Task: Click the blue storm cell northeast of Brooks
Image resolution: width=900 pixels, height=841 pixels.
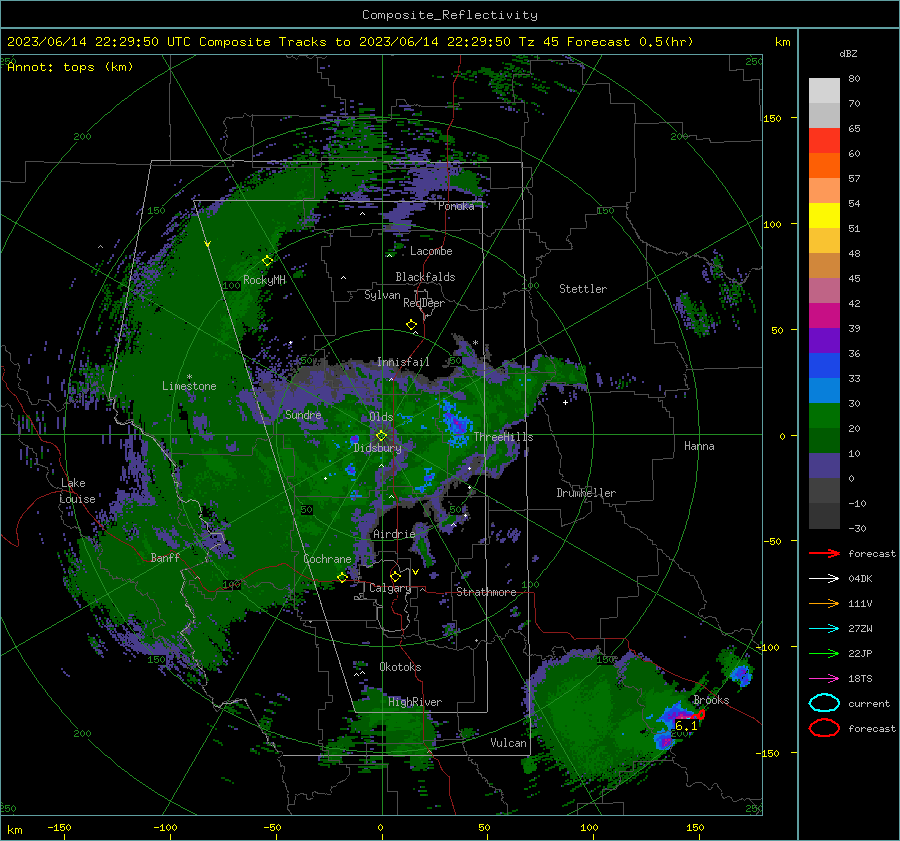Action: [x=741, y=674]
